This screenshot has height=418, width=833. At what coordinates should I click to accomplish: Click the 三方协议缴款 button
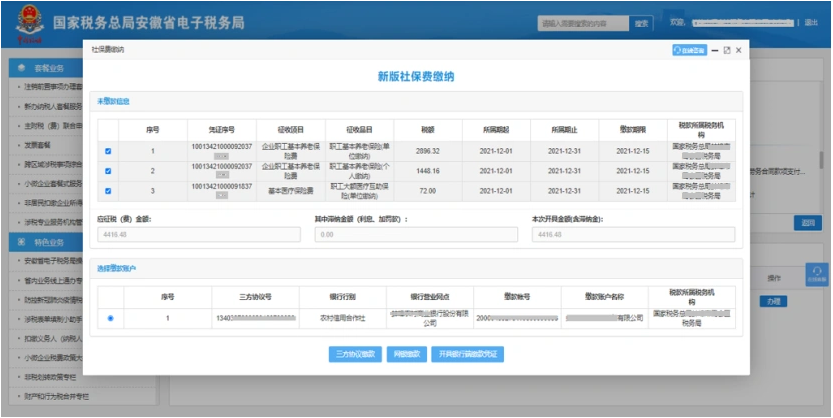tap(355, 354)
